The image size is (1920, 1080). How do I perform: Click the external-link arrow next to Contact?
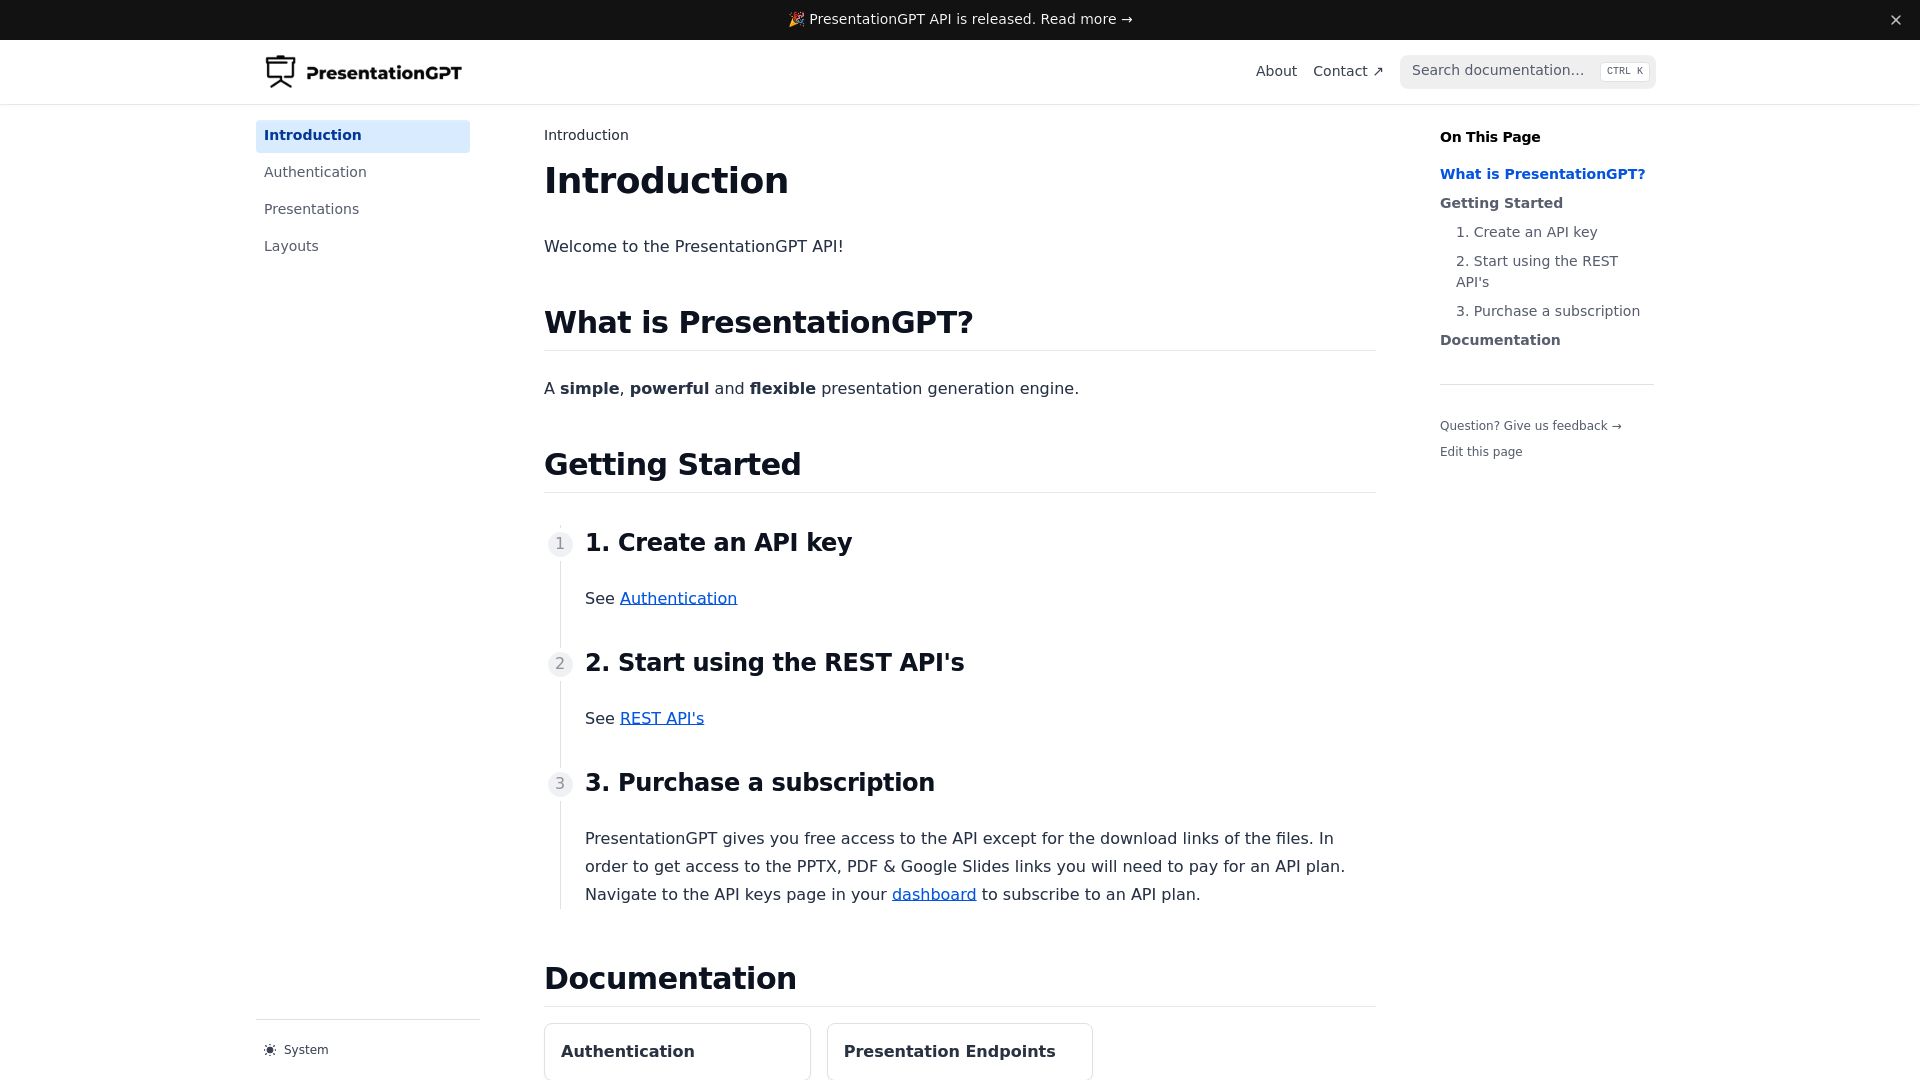(1378, 71)
